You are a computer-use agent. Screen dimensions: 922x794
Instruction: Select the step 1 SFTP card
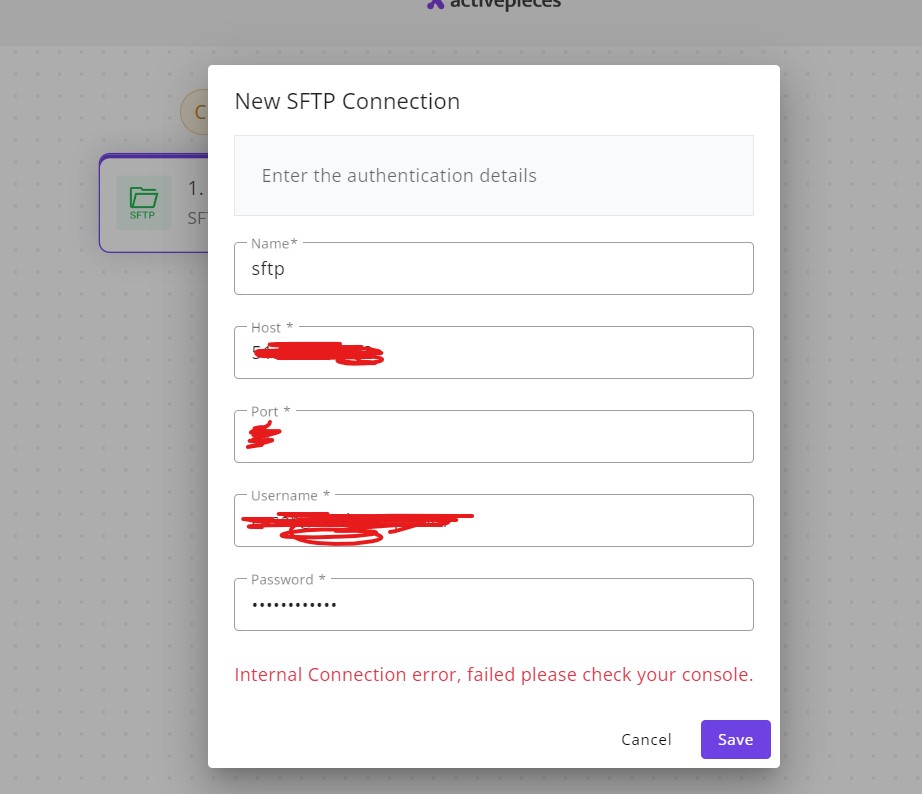tap(153, 202)
